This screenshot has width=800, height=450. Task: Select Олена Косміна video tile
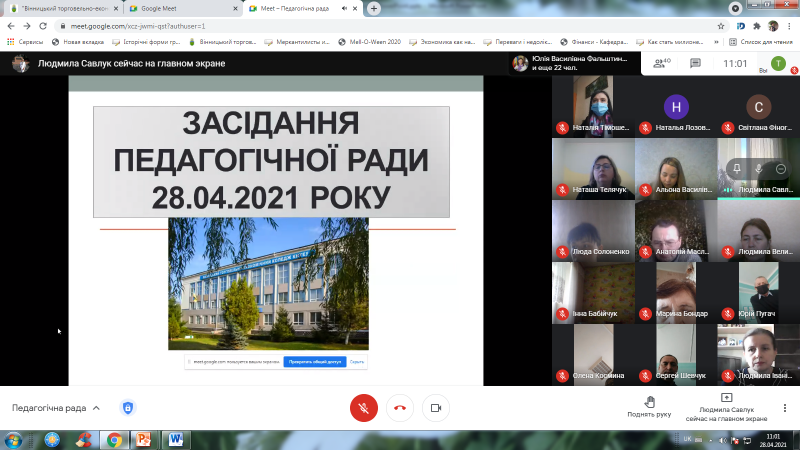click(x=593, y=355)
